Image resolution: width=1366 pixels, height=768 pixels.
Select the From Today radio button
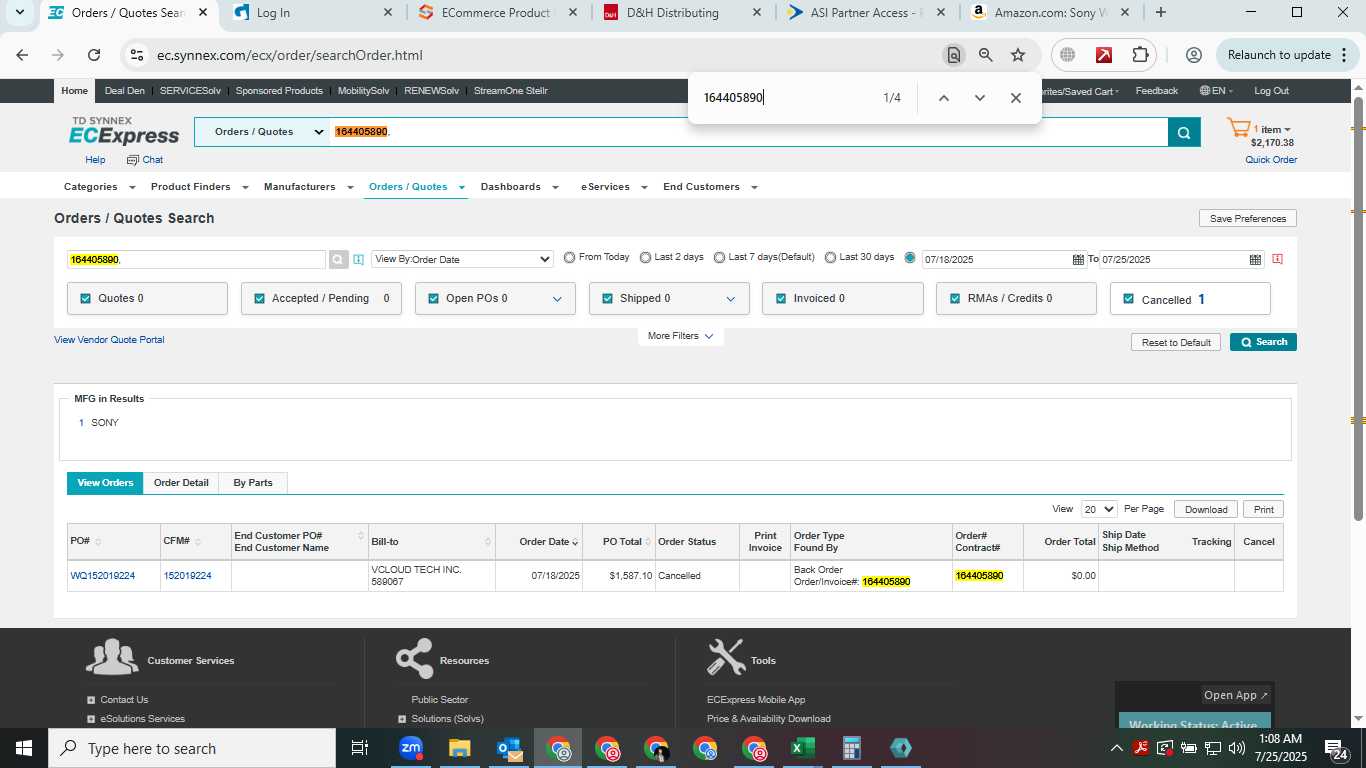click(569, 257)
